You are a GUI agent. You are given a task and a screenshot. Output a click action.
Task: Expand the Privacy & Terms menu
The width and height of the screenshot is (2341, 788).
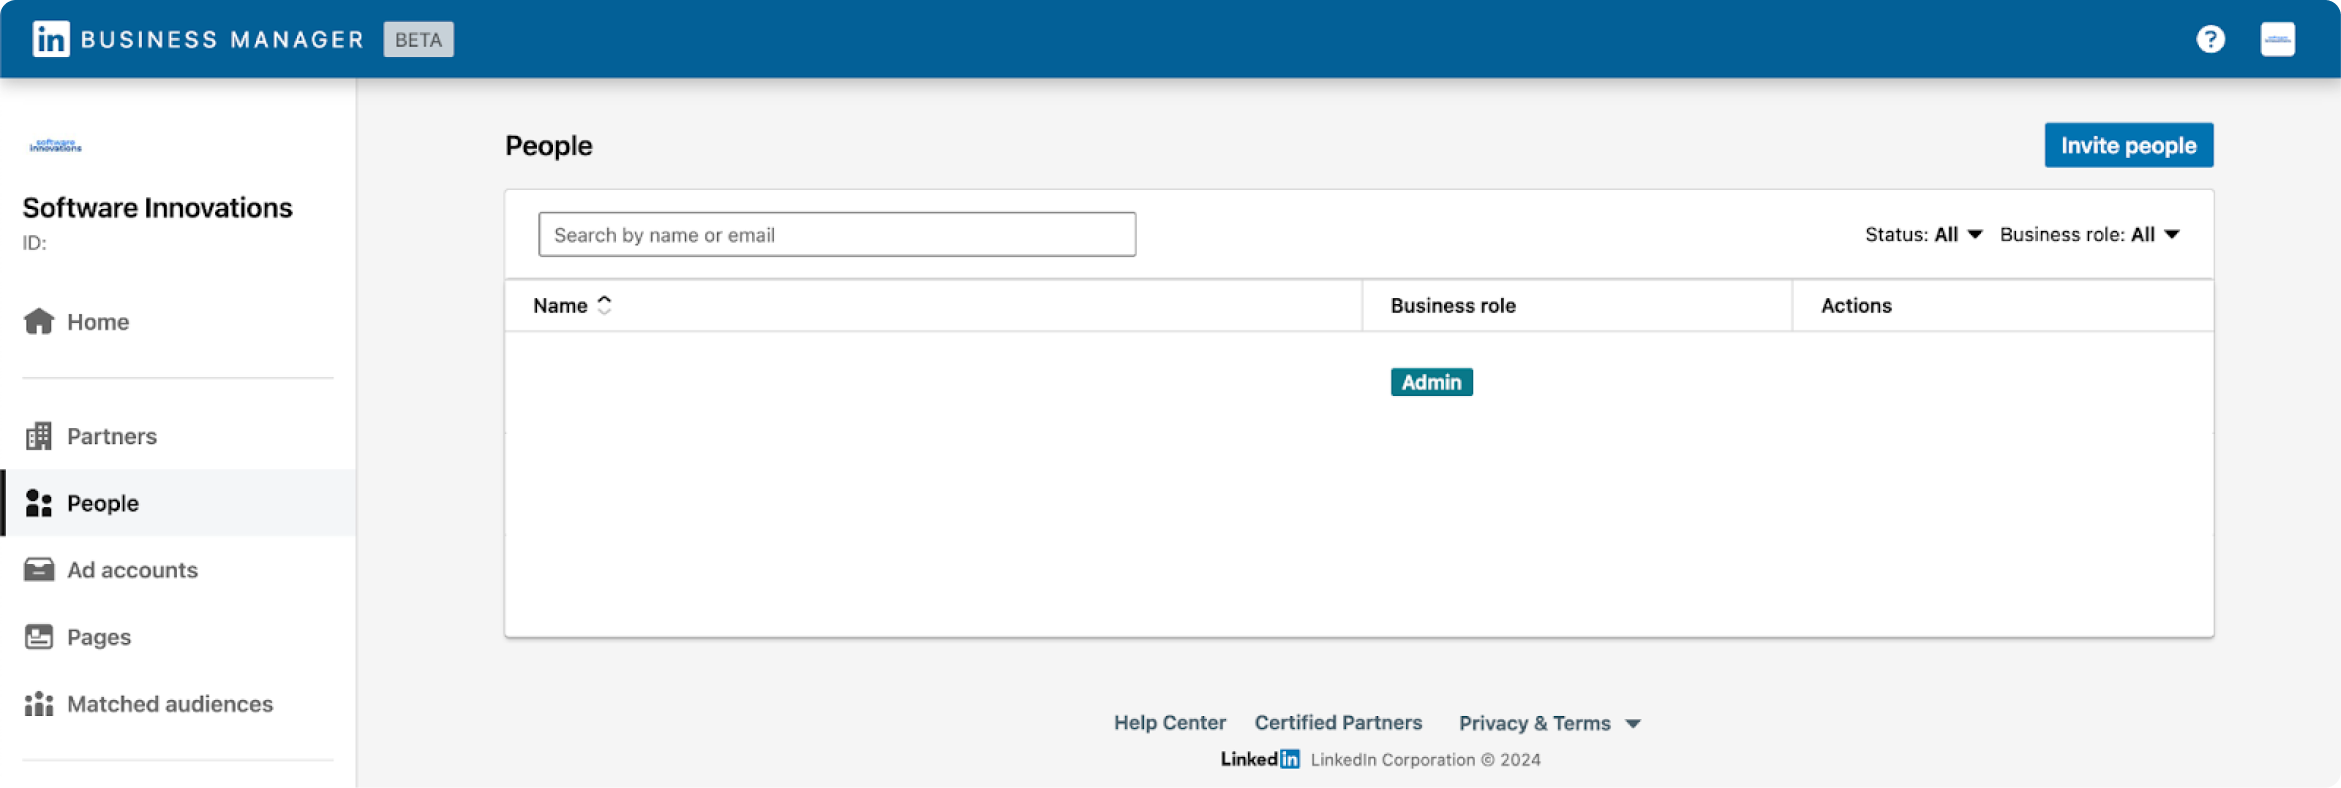pos(1549,723)
